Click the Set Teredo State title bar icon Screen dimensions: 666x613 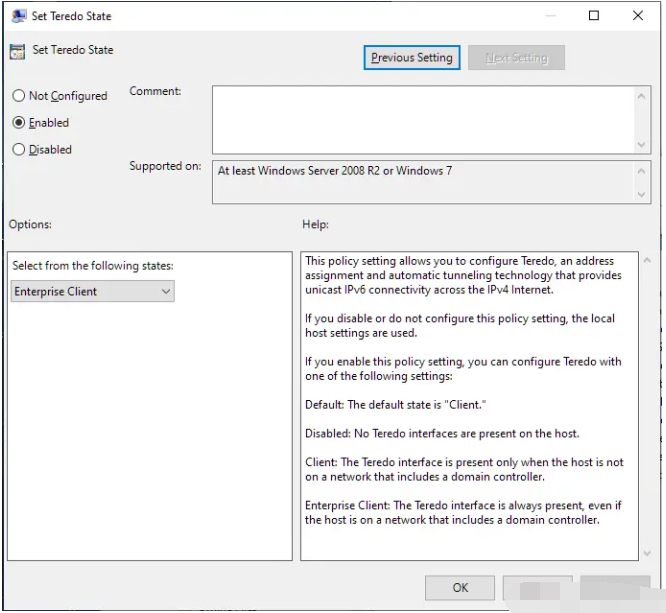19,16
